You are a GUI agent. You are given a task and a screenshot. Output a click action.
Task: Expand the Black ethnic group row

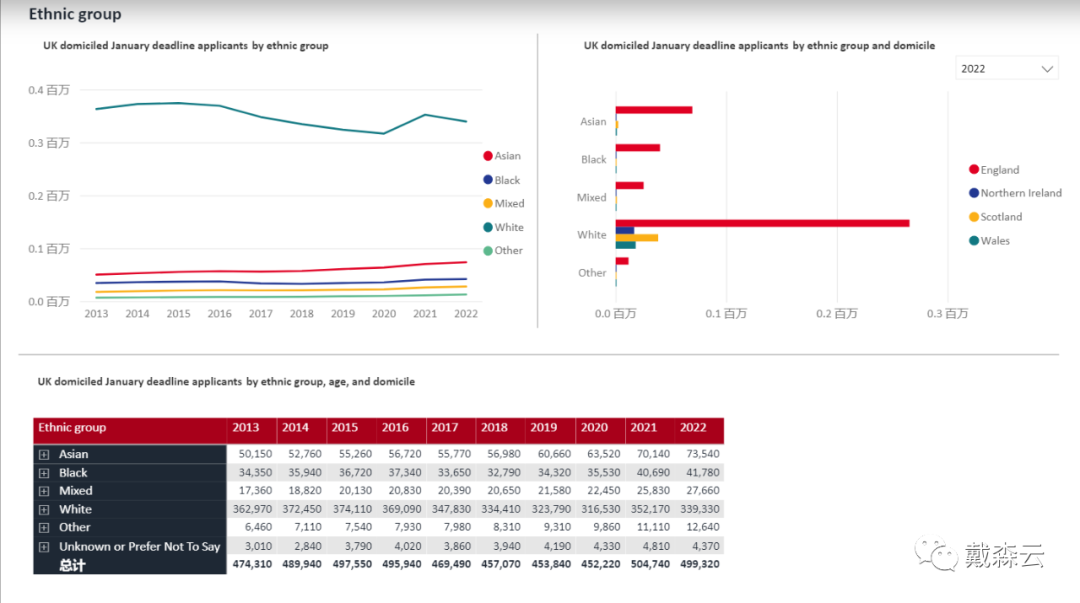pos(44,473)
